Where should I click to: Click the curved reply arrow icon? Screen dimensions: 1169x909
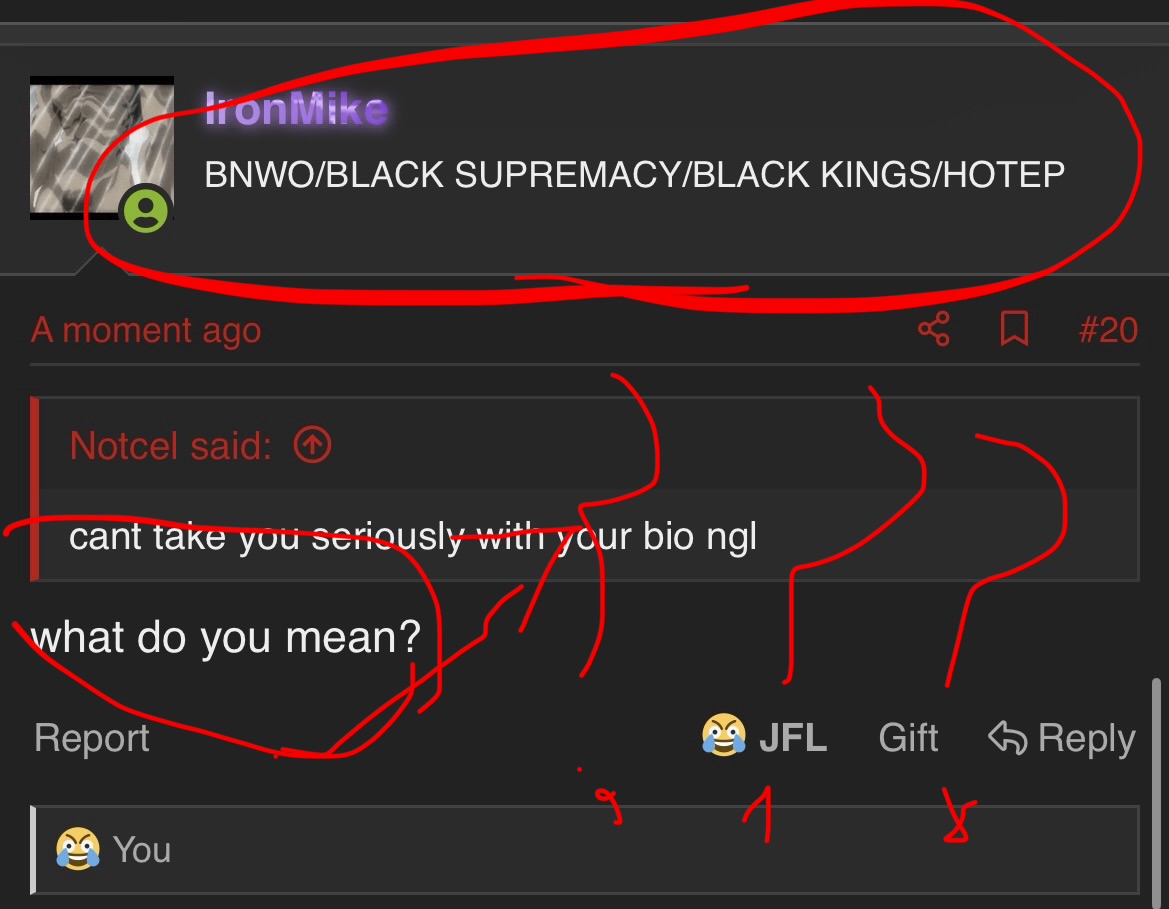tap(1007, 737)
